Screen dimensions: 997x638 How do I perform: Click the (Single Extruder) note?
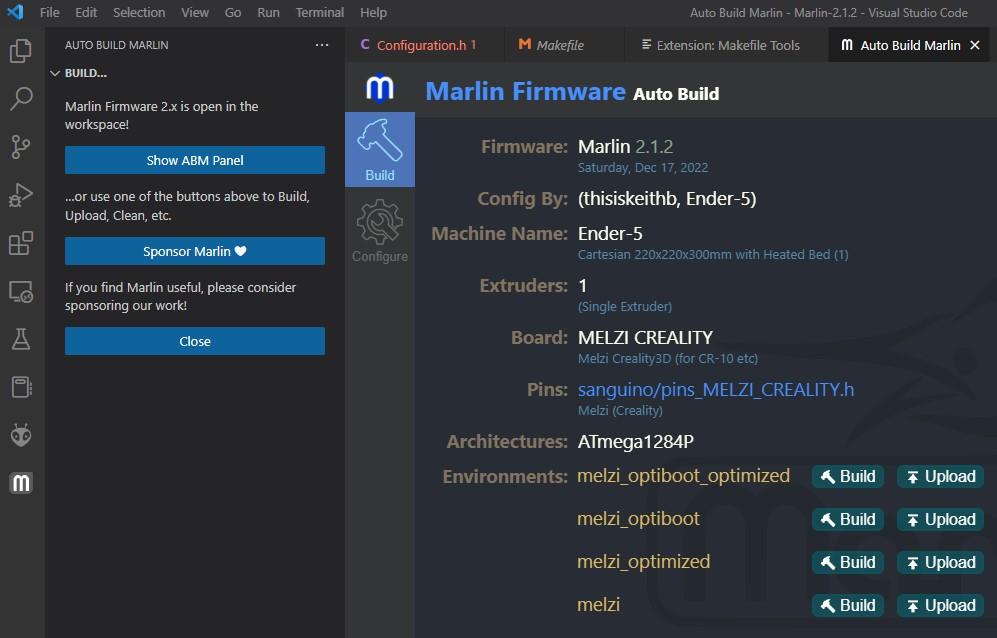624,307
